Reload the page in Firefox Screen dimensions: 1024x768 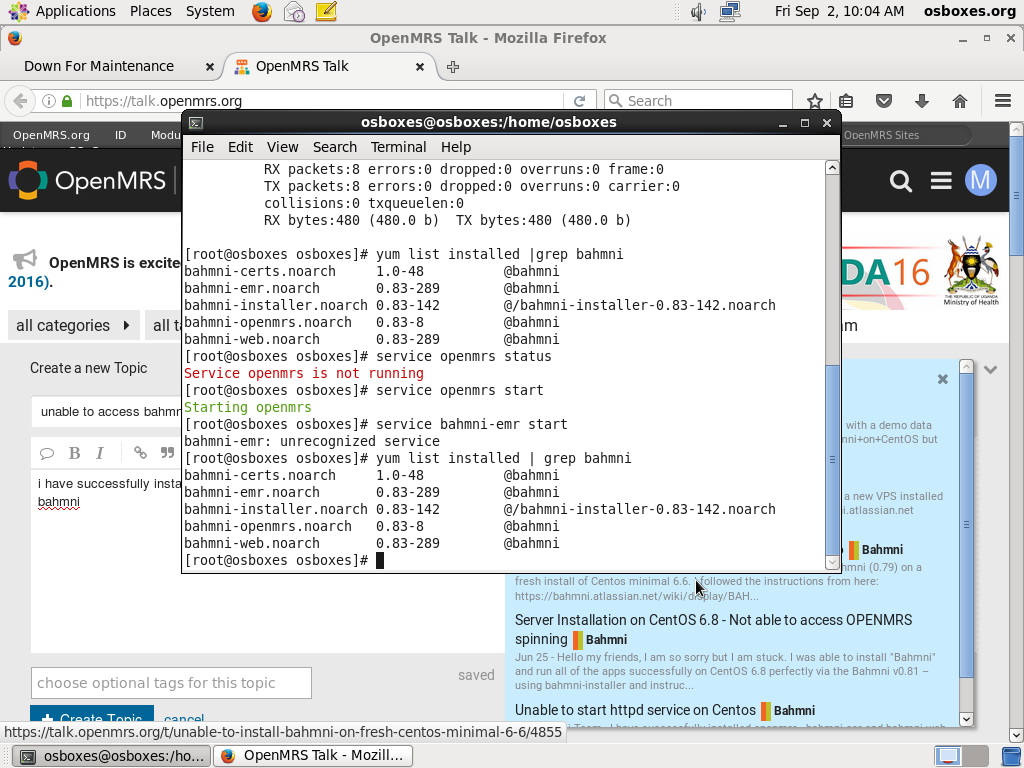point(579,101)
